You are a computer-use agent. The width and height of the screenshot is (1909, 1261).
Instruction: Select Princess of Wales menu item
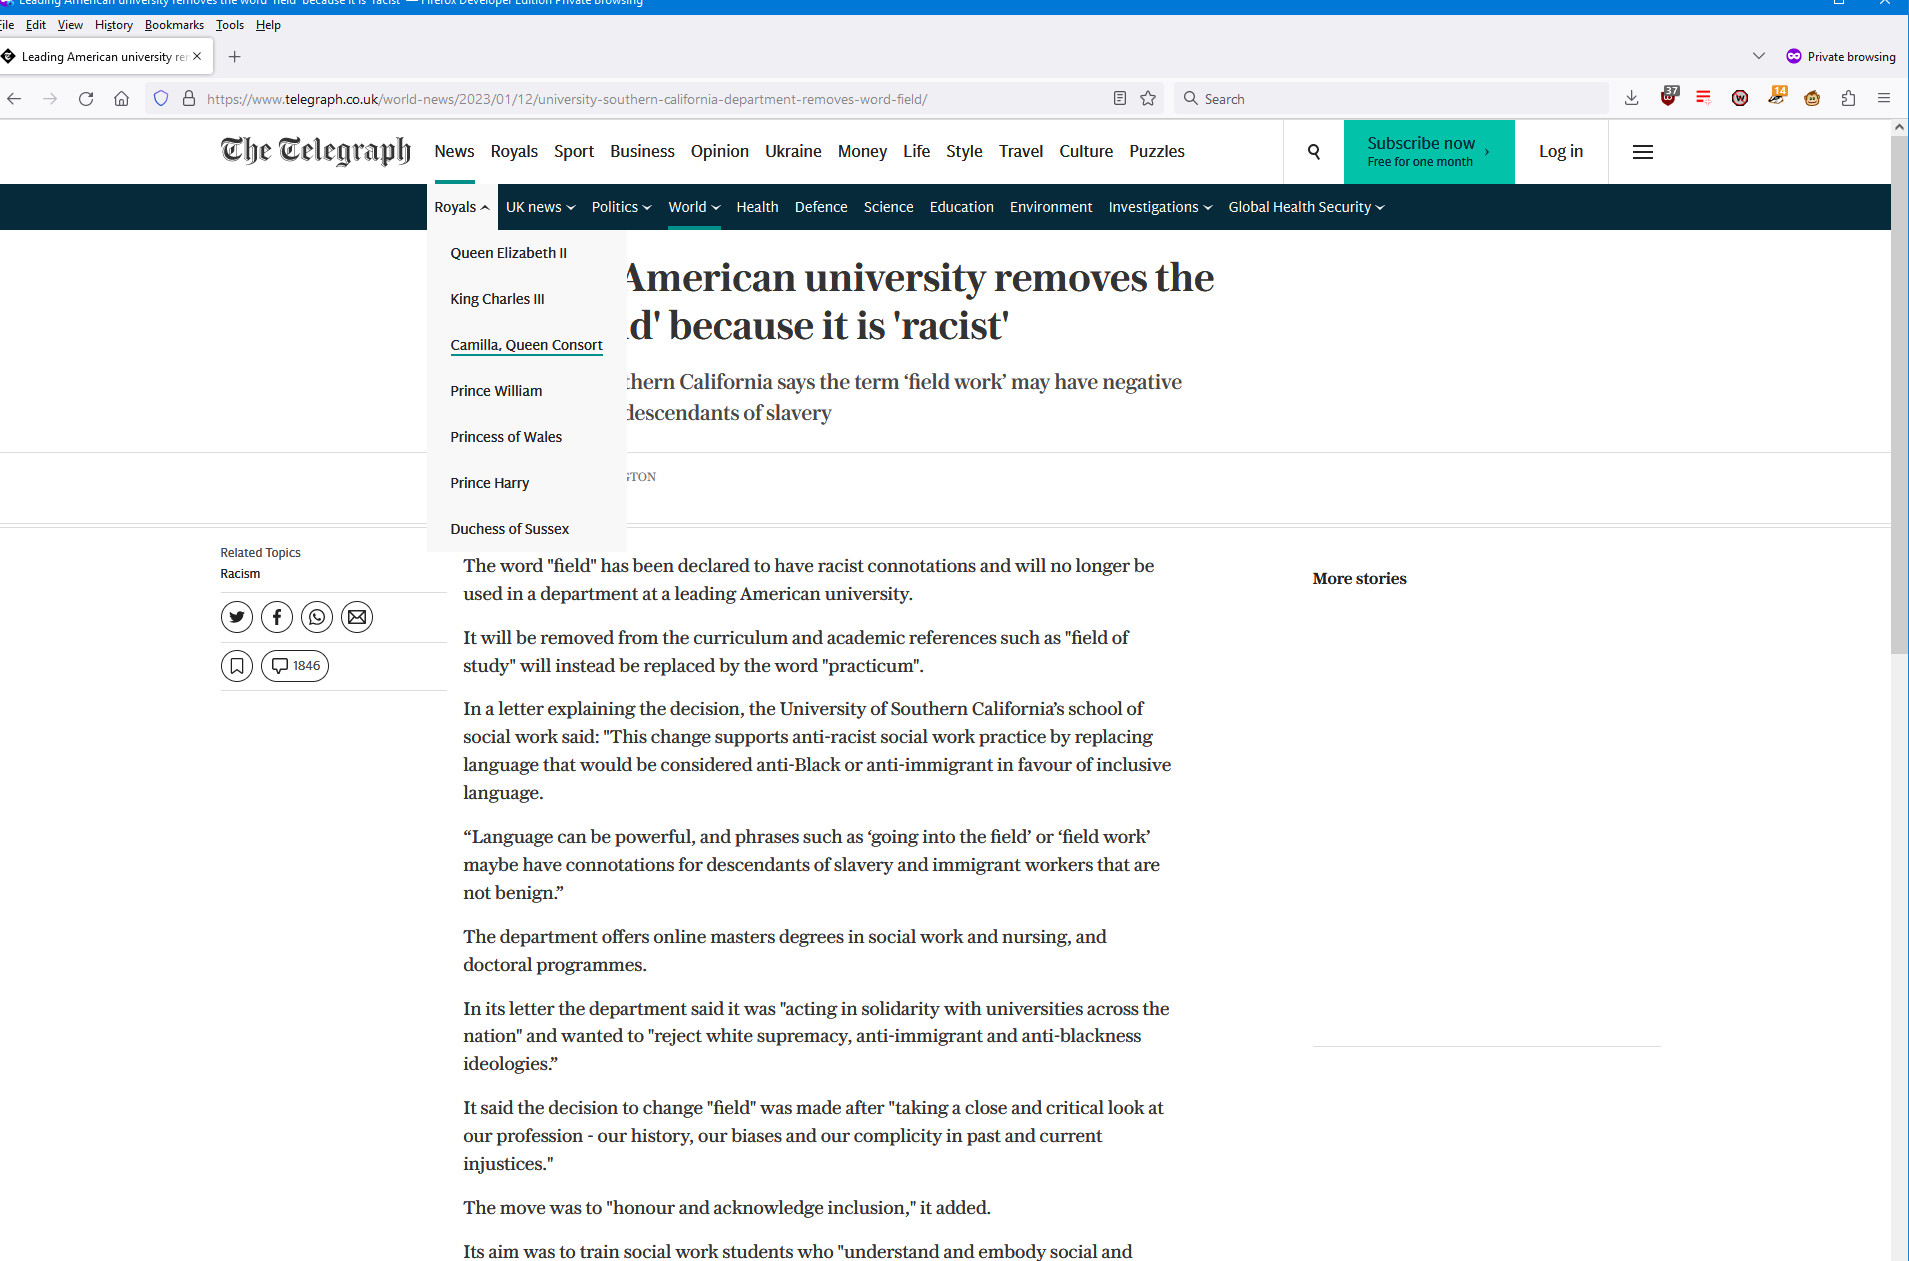(x=506, y=437)
